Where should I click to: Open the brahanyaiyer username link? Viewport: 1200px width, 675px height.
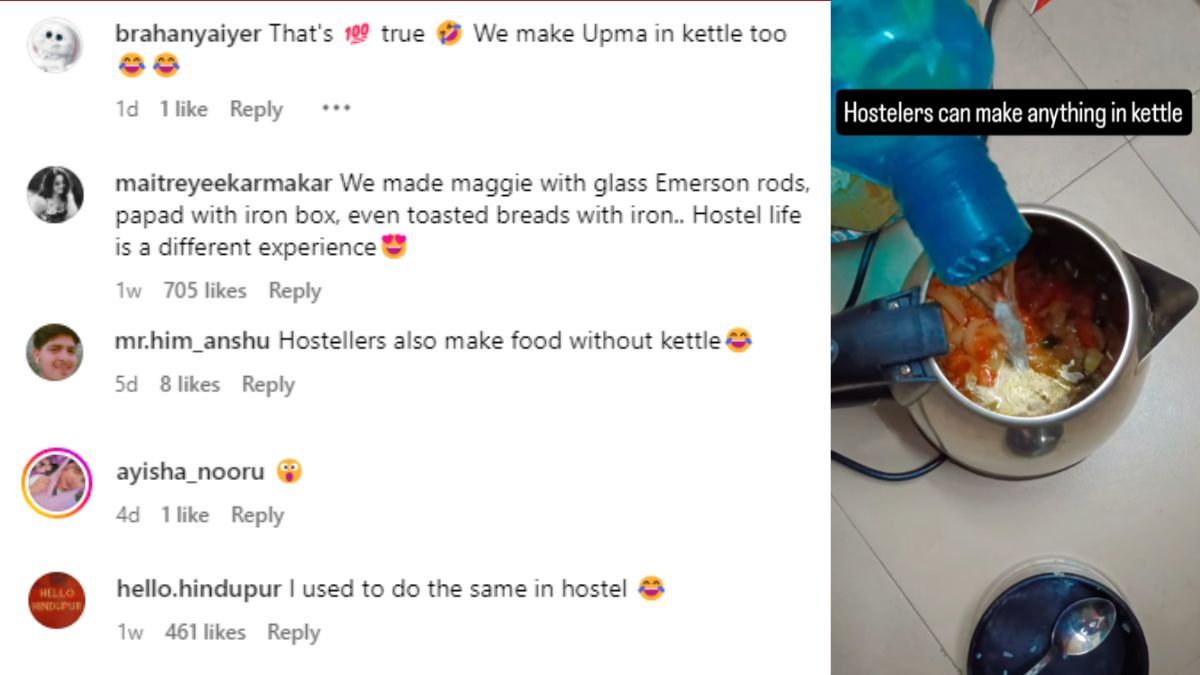190,34
